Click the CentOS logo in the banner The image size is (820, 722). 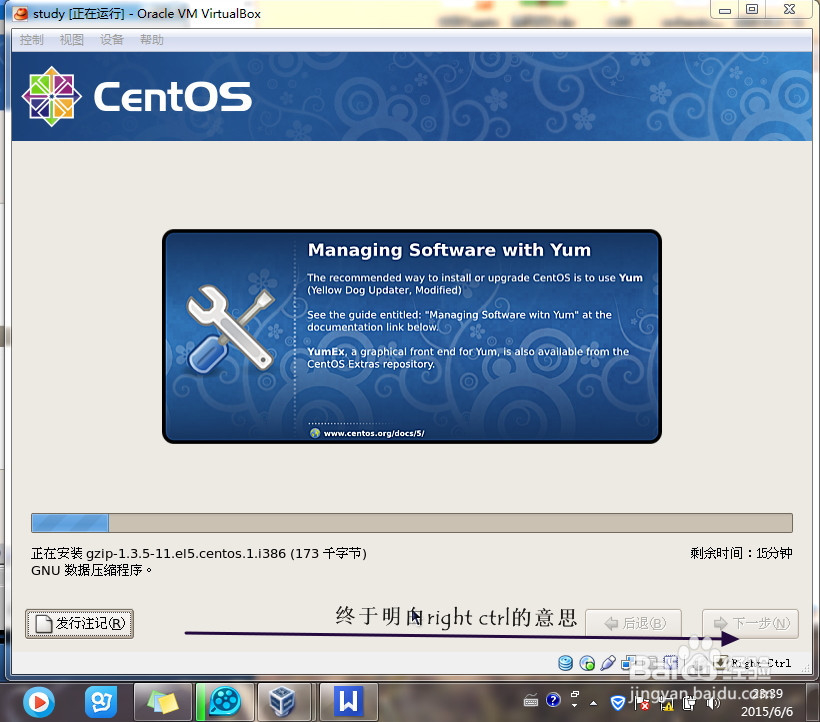[137, 96]
